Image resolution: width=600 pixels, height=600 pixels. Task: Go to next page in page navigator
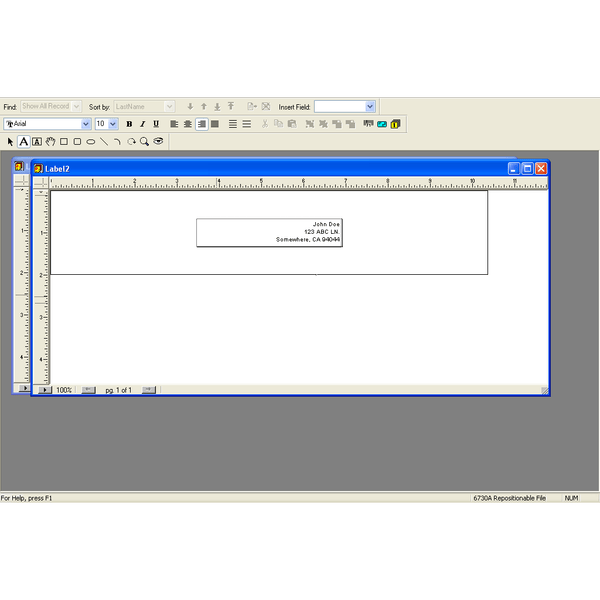pyautogui.click(x=148, y=389)
